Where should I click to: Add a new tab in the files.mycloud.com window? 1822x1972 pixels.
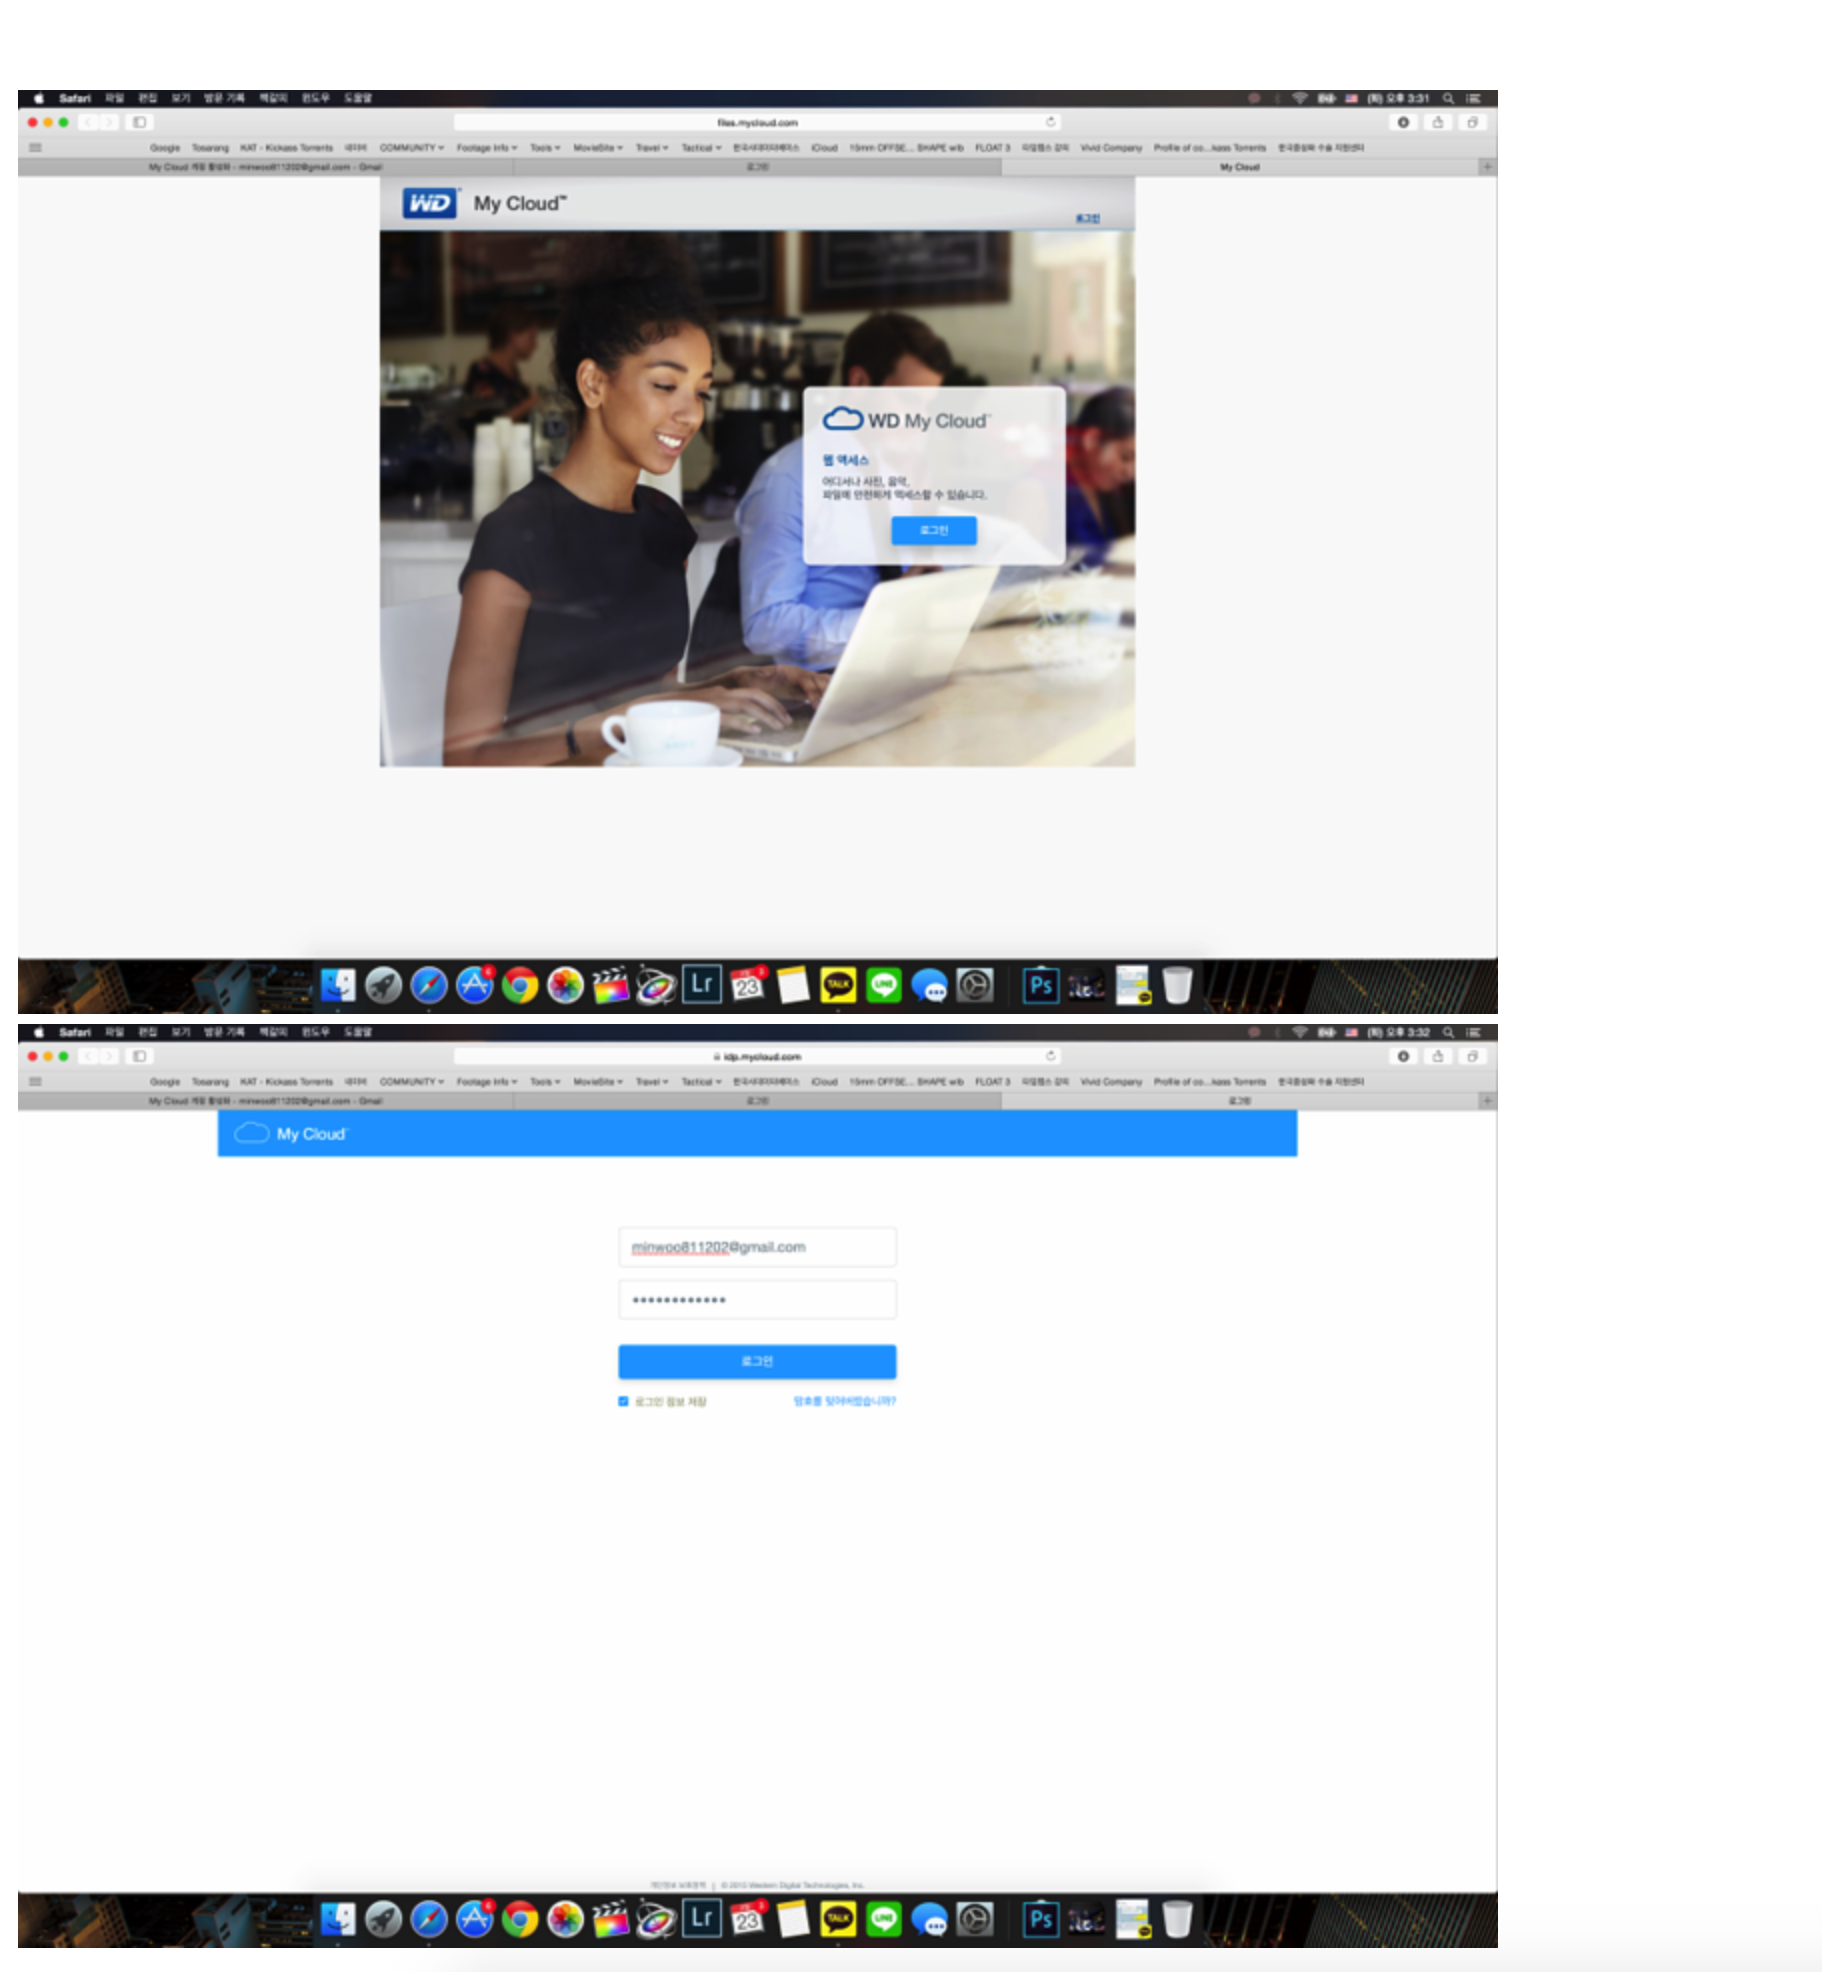click(x=1488, y=167)
